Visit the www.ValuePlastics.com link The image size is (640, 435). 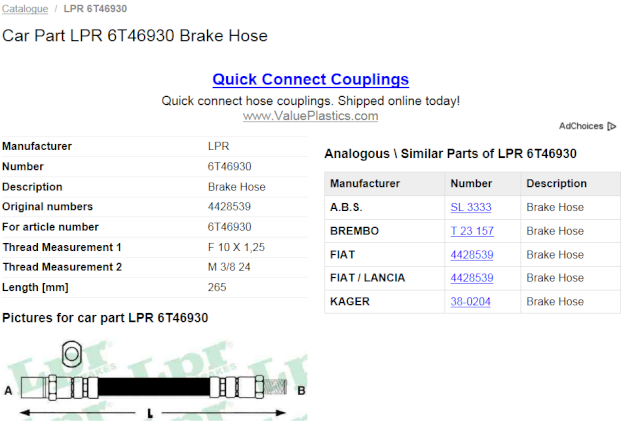[x=310, y=116]
